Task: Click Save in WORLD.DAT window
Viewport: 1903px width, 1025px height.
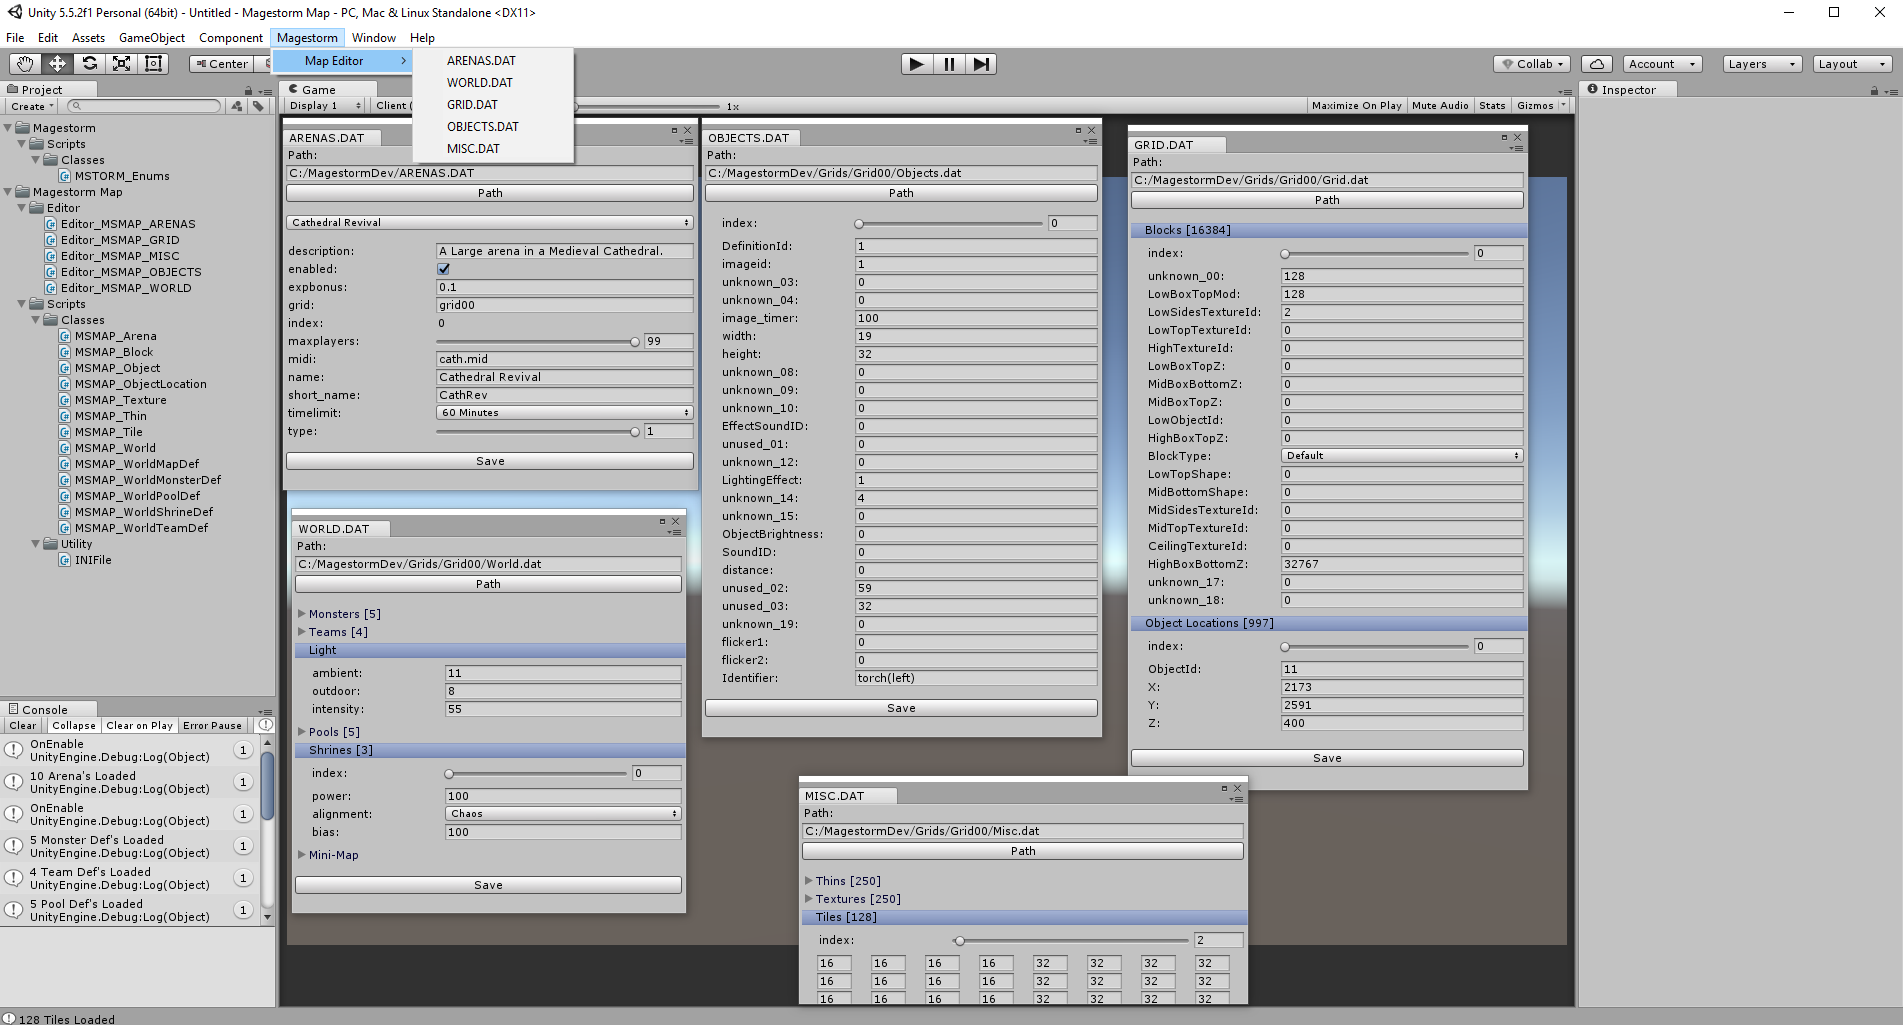Action: (488, 885)
